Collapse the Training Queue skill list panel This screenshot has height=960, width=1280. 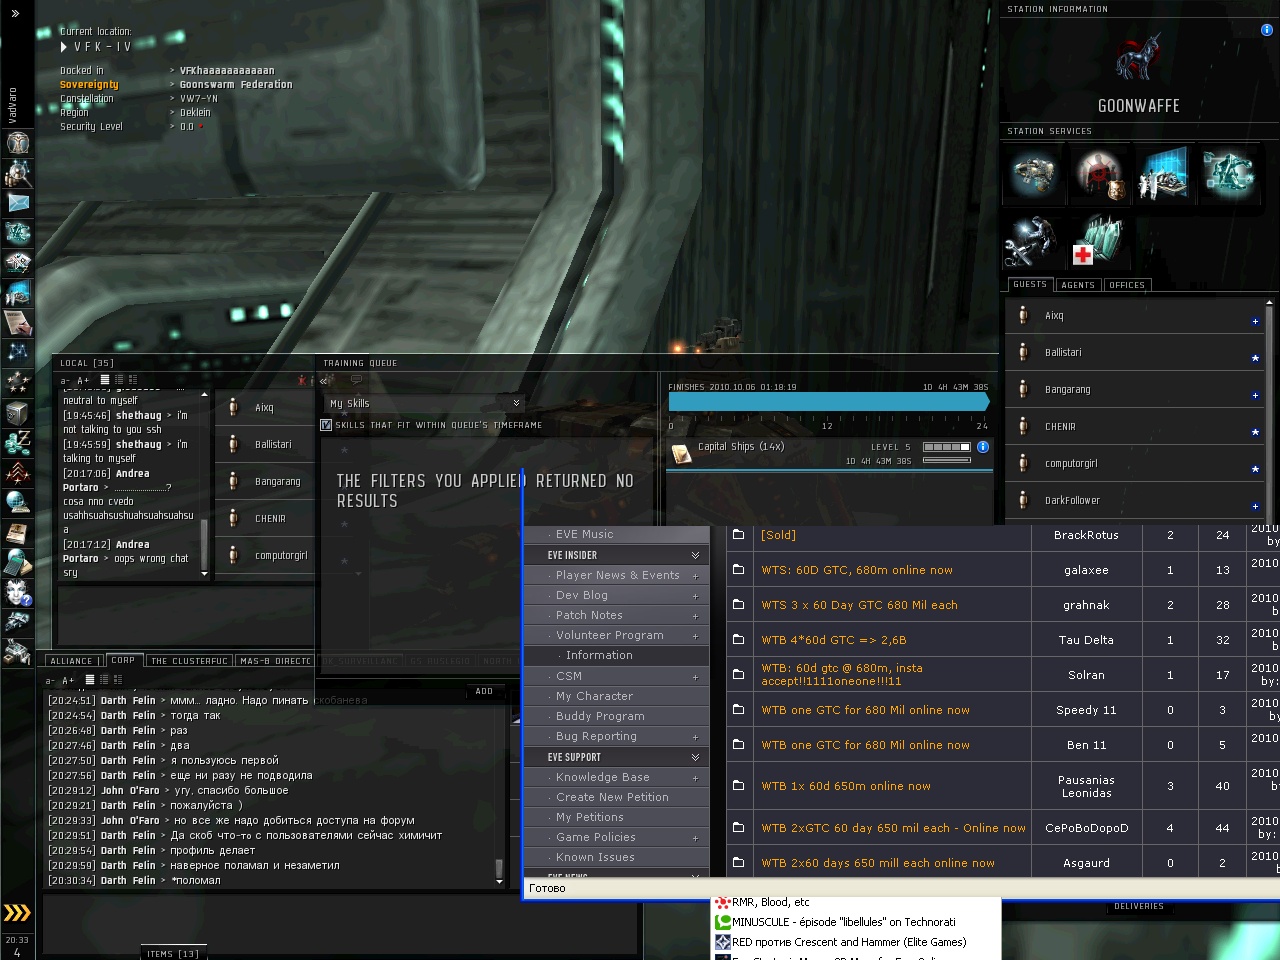323,381
